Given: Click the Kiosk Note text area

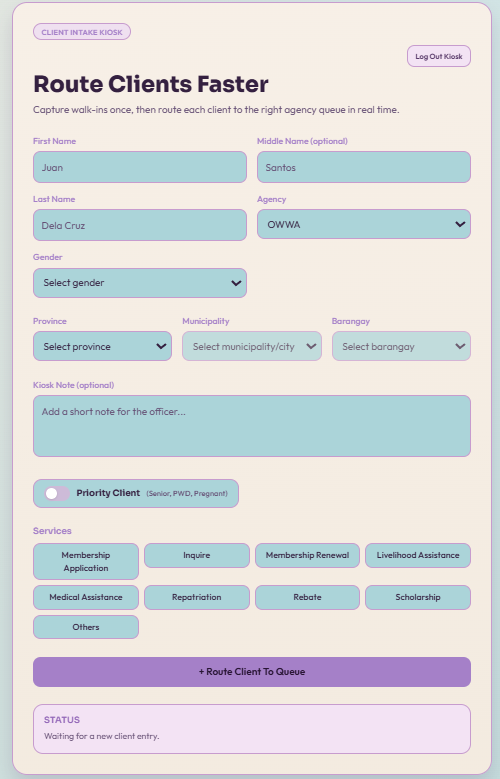Looking at the screenshot, I should tap(251, 426).
